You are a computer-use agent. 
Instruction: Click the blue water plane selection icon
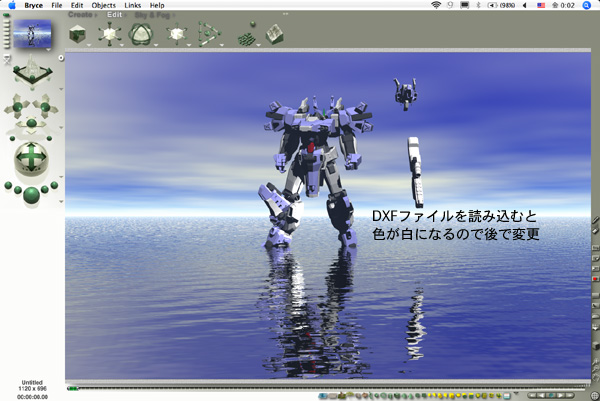click(323, 396)
